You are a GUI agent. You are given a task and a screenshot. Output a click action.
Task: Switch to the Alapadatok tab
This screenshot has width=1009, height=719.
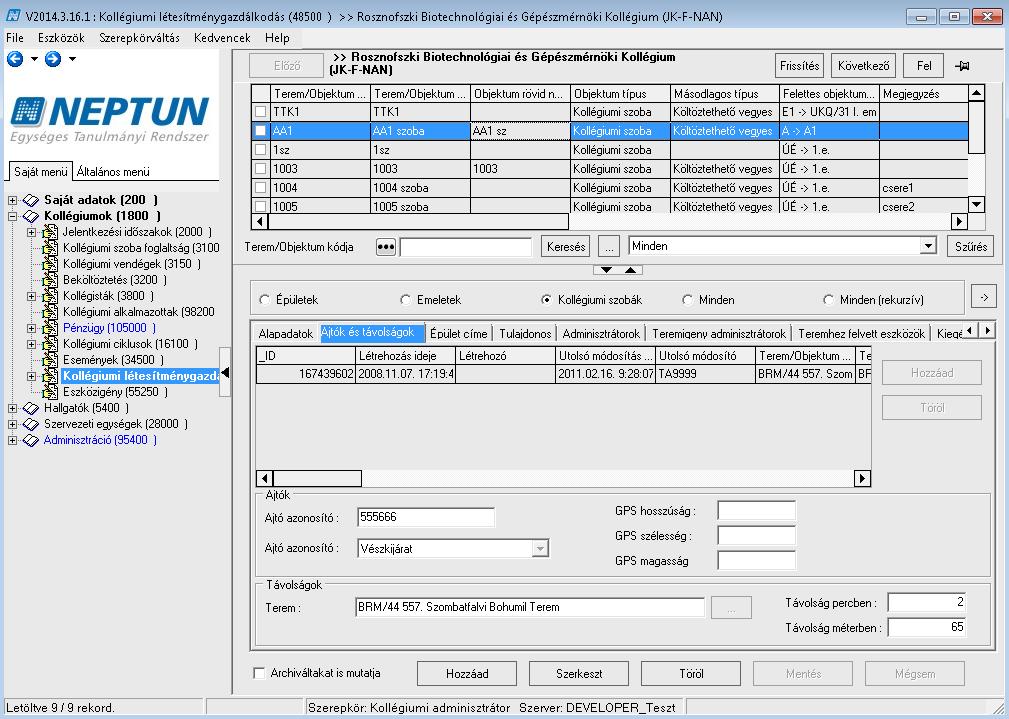click(285, 333)
